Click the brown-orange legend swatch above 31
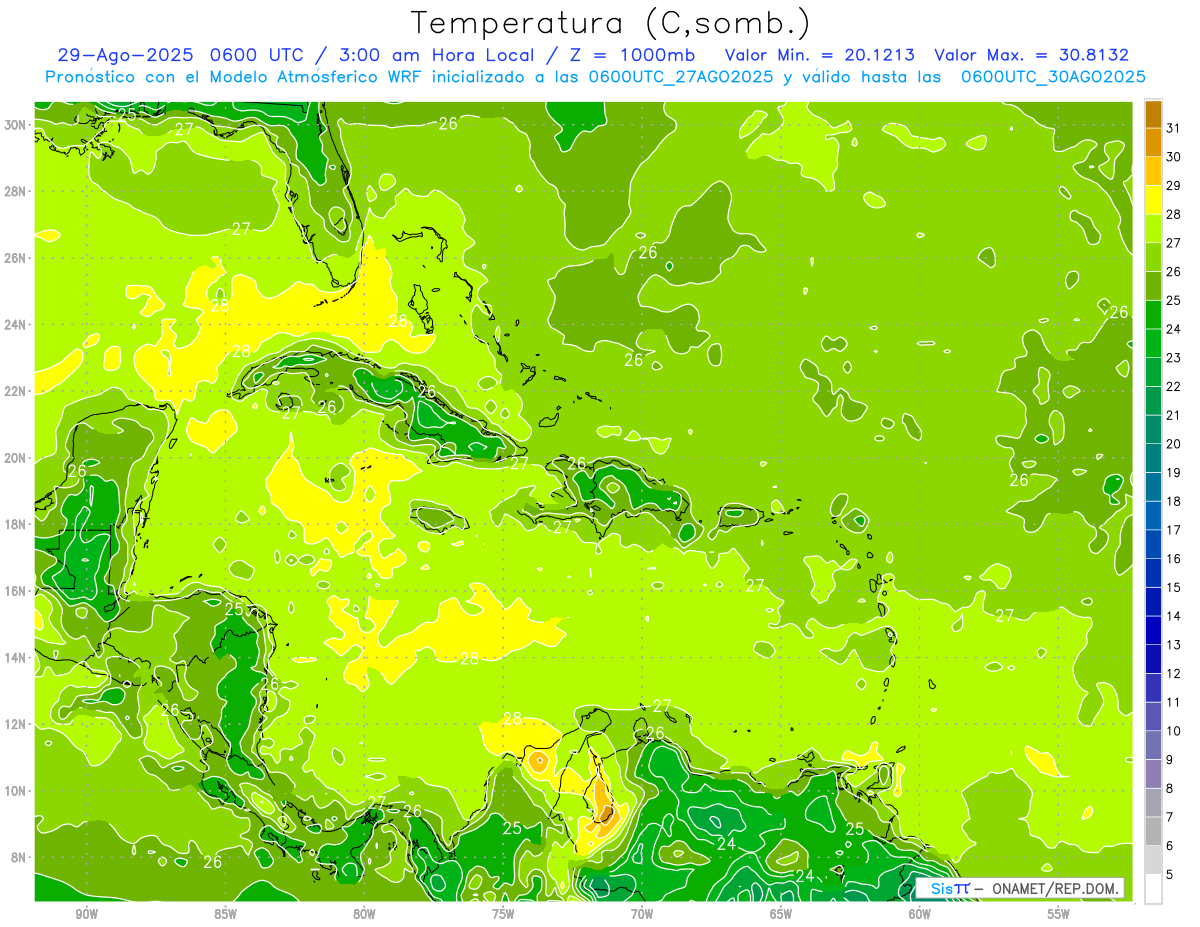The height and width of the screenshot is (927, 1200). (x=1153, y=114)
